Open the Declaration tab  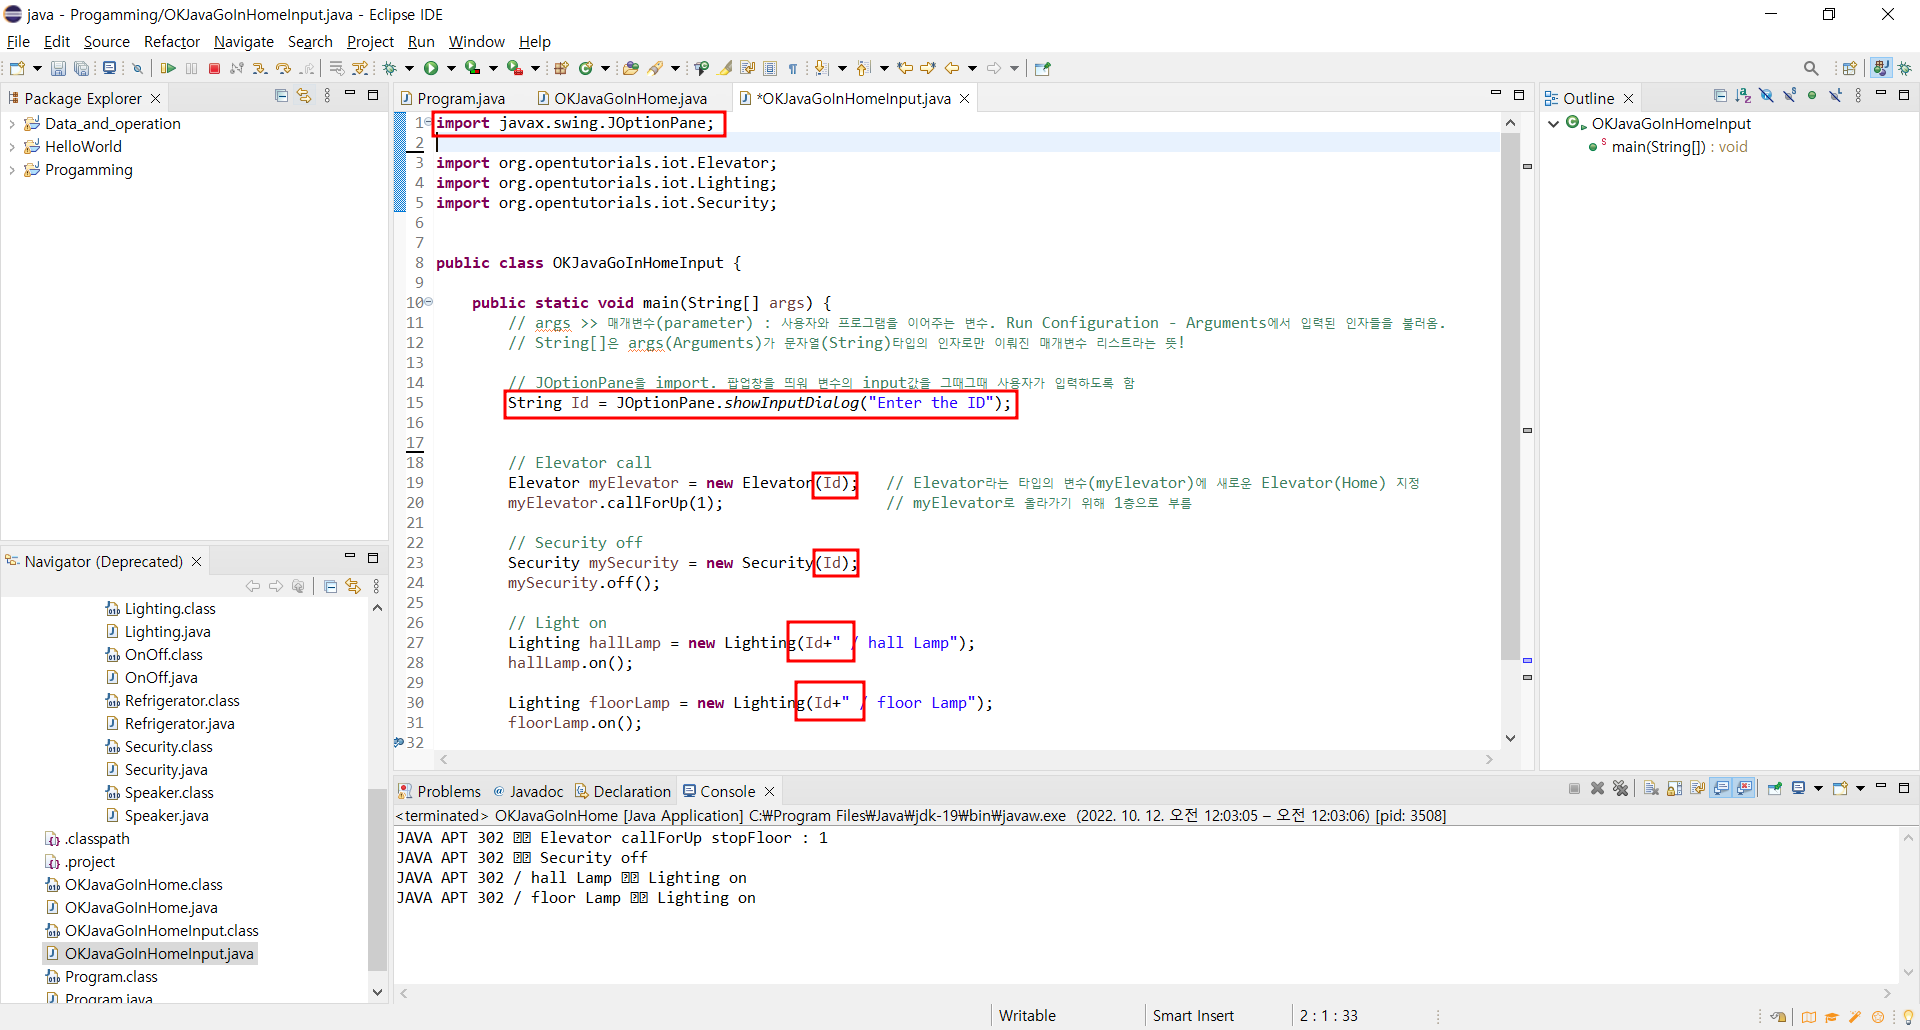click(x=622, y=791)
